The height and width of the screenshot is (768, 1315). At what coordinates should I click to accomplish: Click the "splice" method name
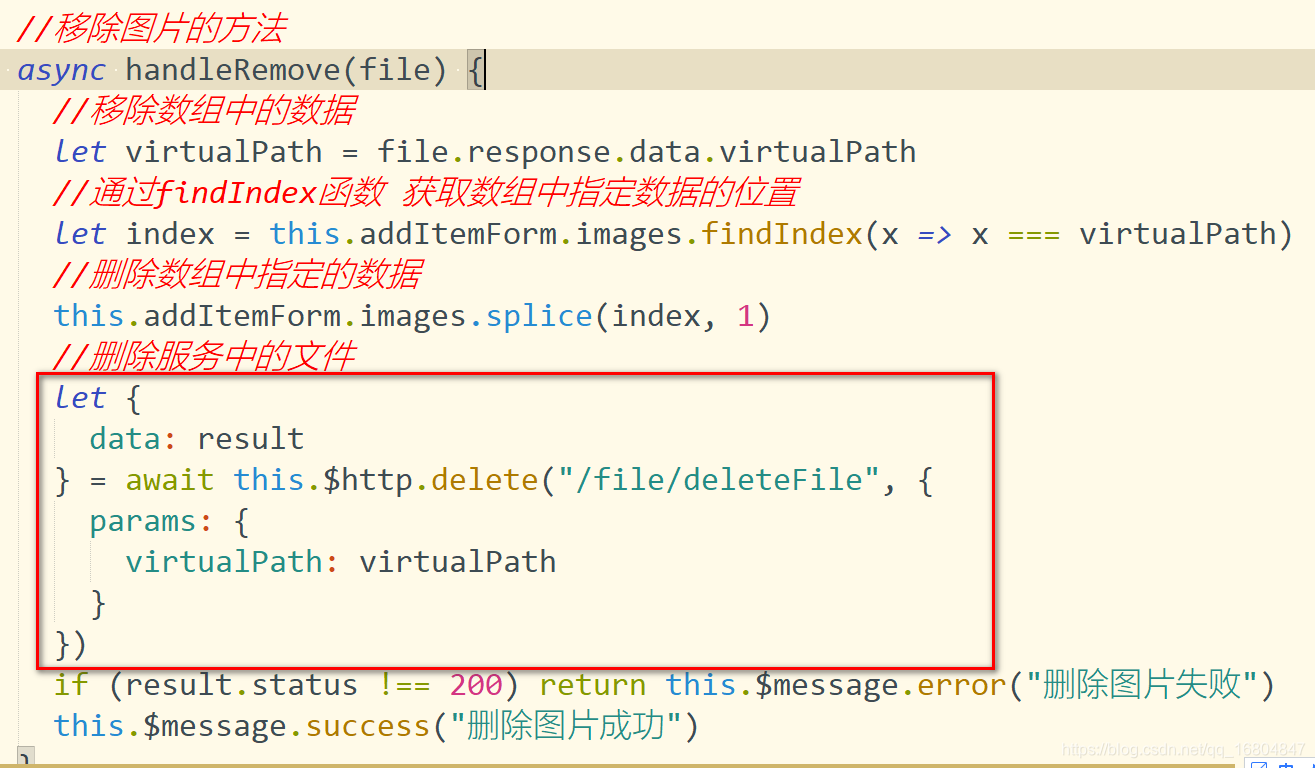[539, 316]
